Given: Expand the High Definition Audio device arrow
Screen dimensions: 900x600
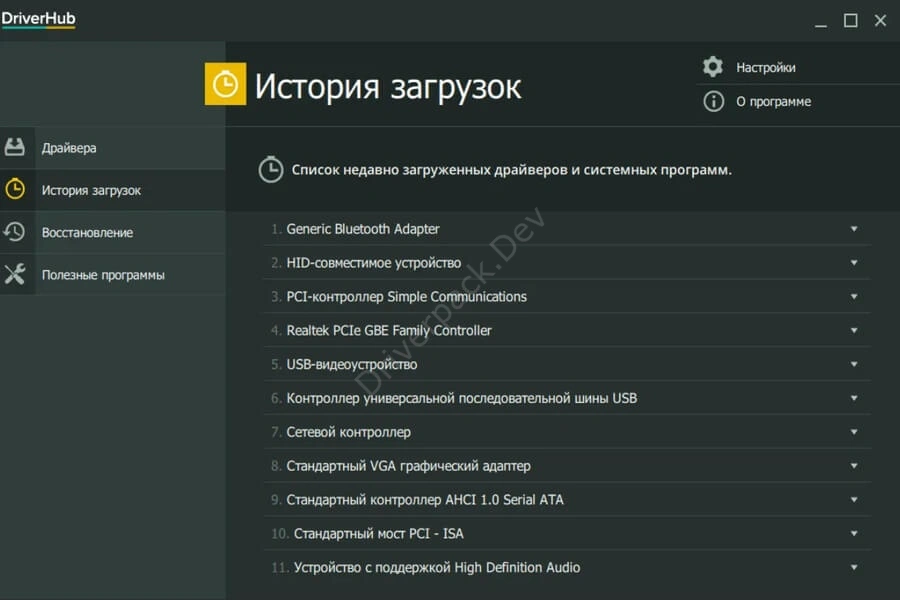Looking at the screenshot, I should (854, 568).
